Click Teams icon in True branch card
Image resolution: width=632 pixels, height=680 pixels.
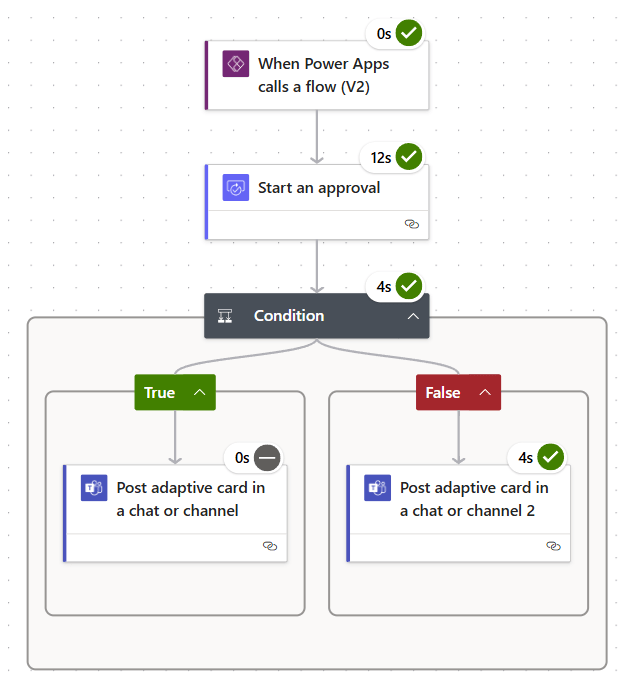coord(94,488)
